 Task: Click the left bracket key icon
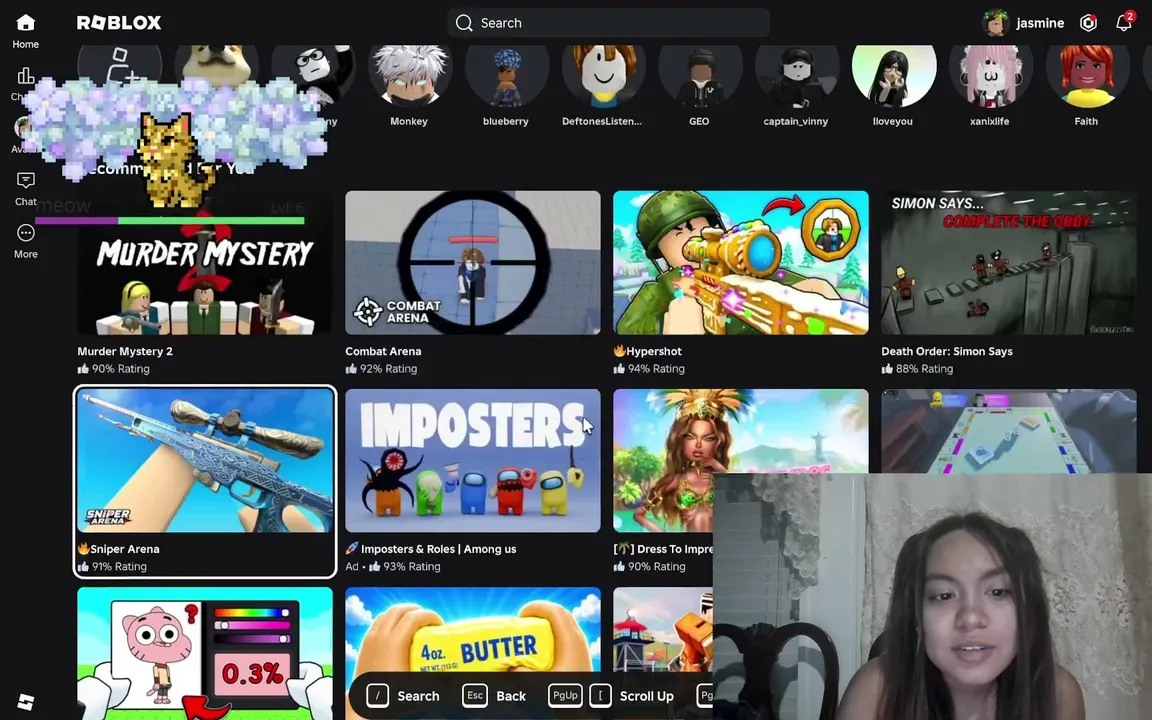(x=600, y=695)
